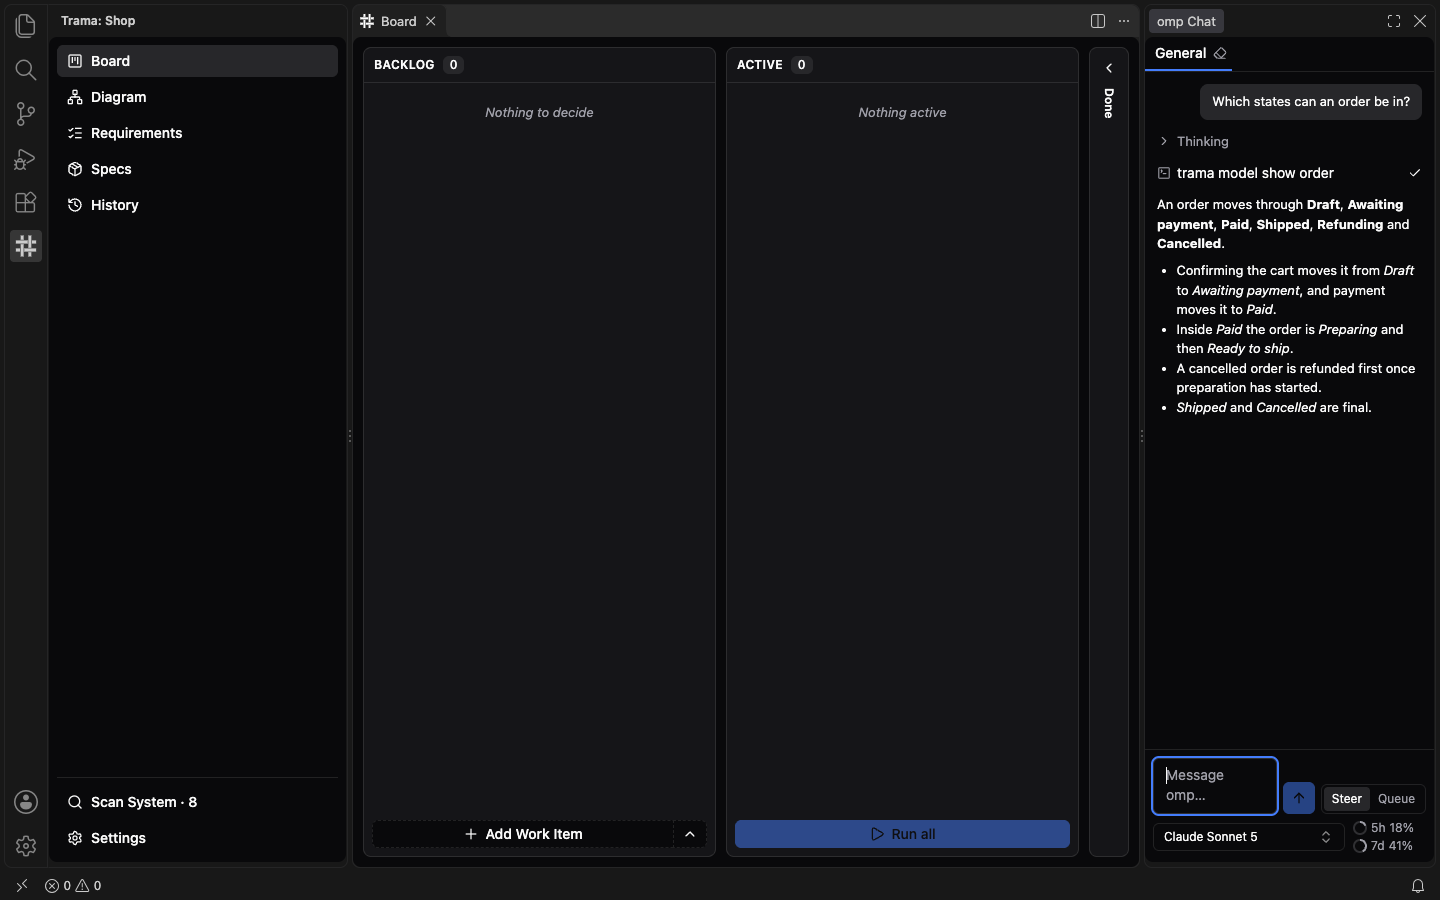Screen dimensions: 1440x900
Task: Focus the Message omp input field
Action: 1215,786
